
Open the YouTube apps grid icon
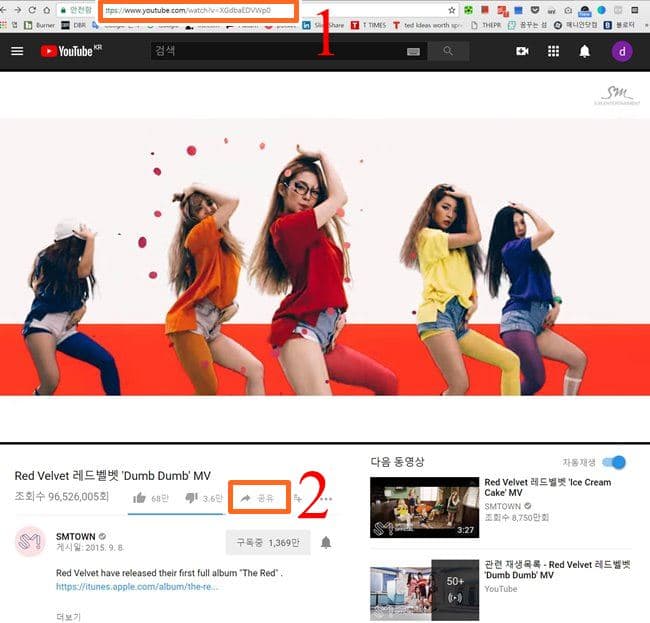click(x=553, y=51)
